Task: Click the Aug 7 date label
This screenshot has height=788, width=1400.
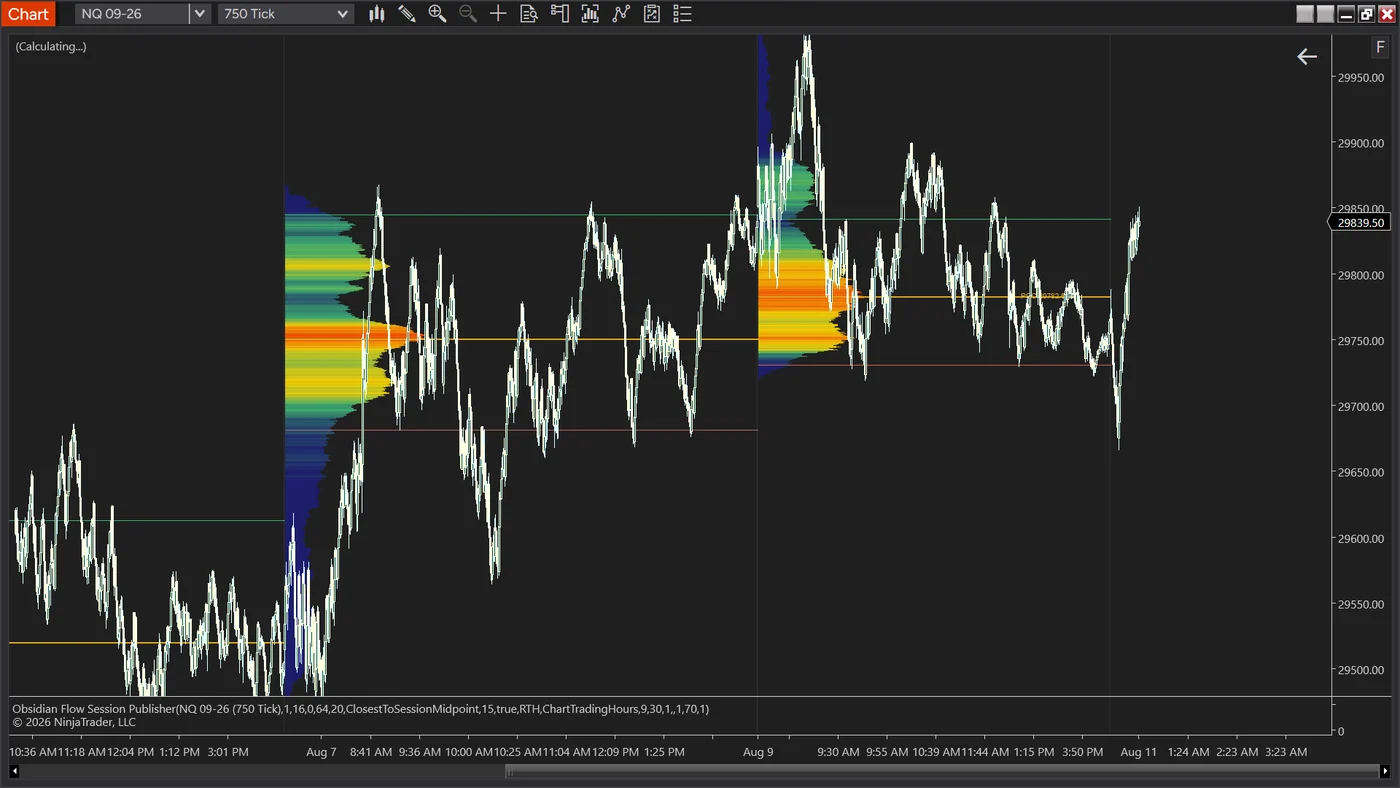Action: (x=321, y=752)
